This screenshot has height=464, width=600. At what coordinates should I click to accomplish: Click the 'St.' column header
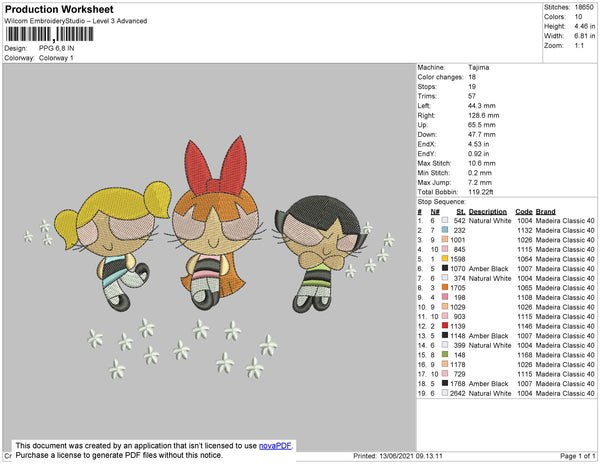(461, 212)
